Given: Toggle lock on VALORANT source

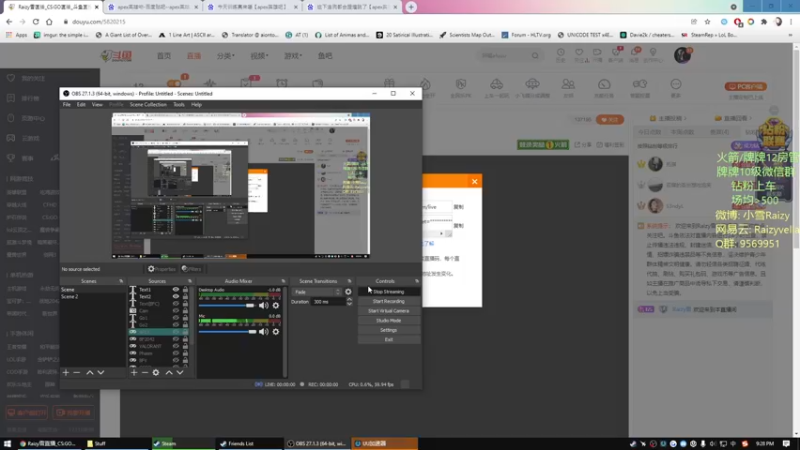Looking at the screenshot, I should [185, 346].
